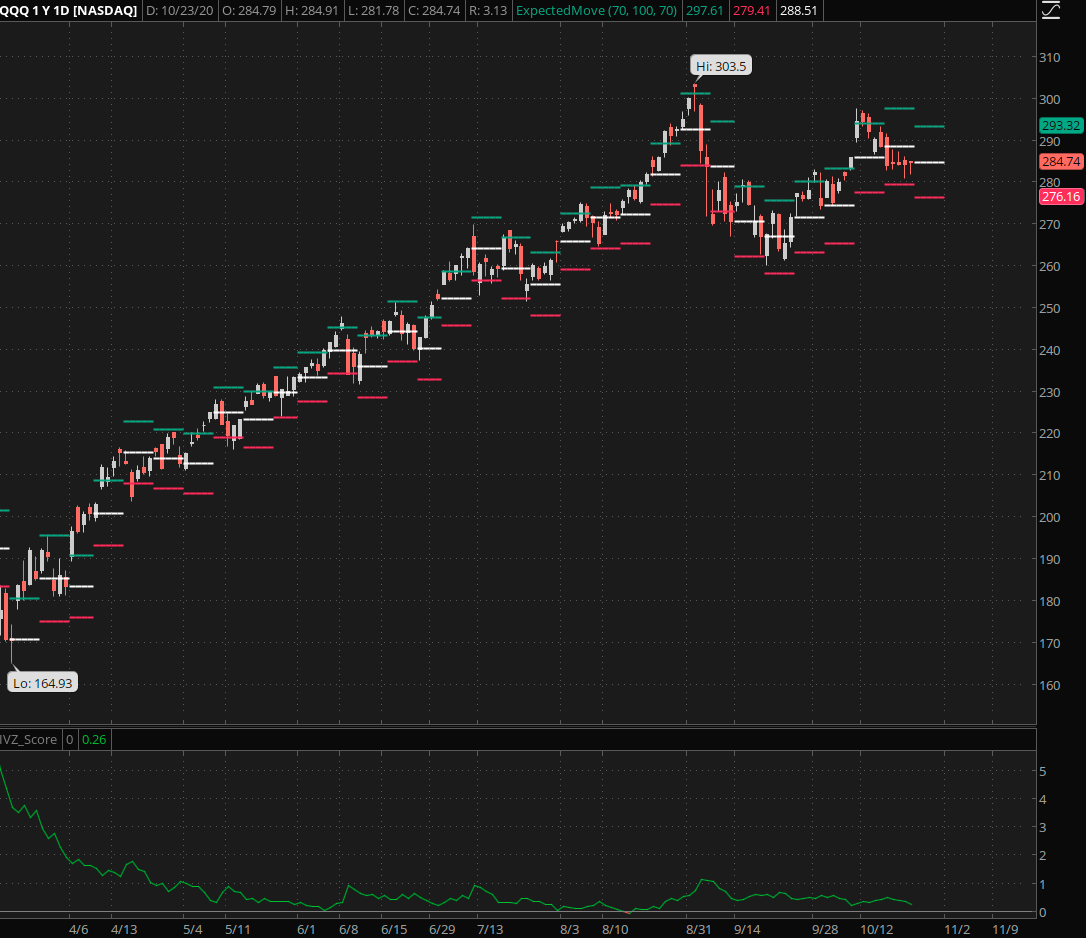Click the curve icon at top right of chart
This screenshot has height=938, width=1086.
(x=1051, y=10)
